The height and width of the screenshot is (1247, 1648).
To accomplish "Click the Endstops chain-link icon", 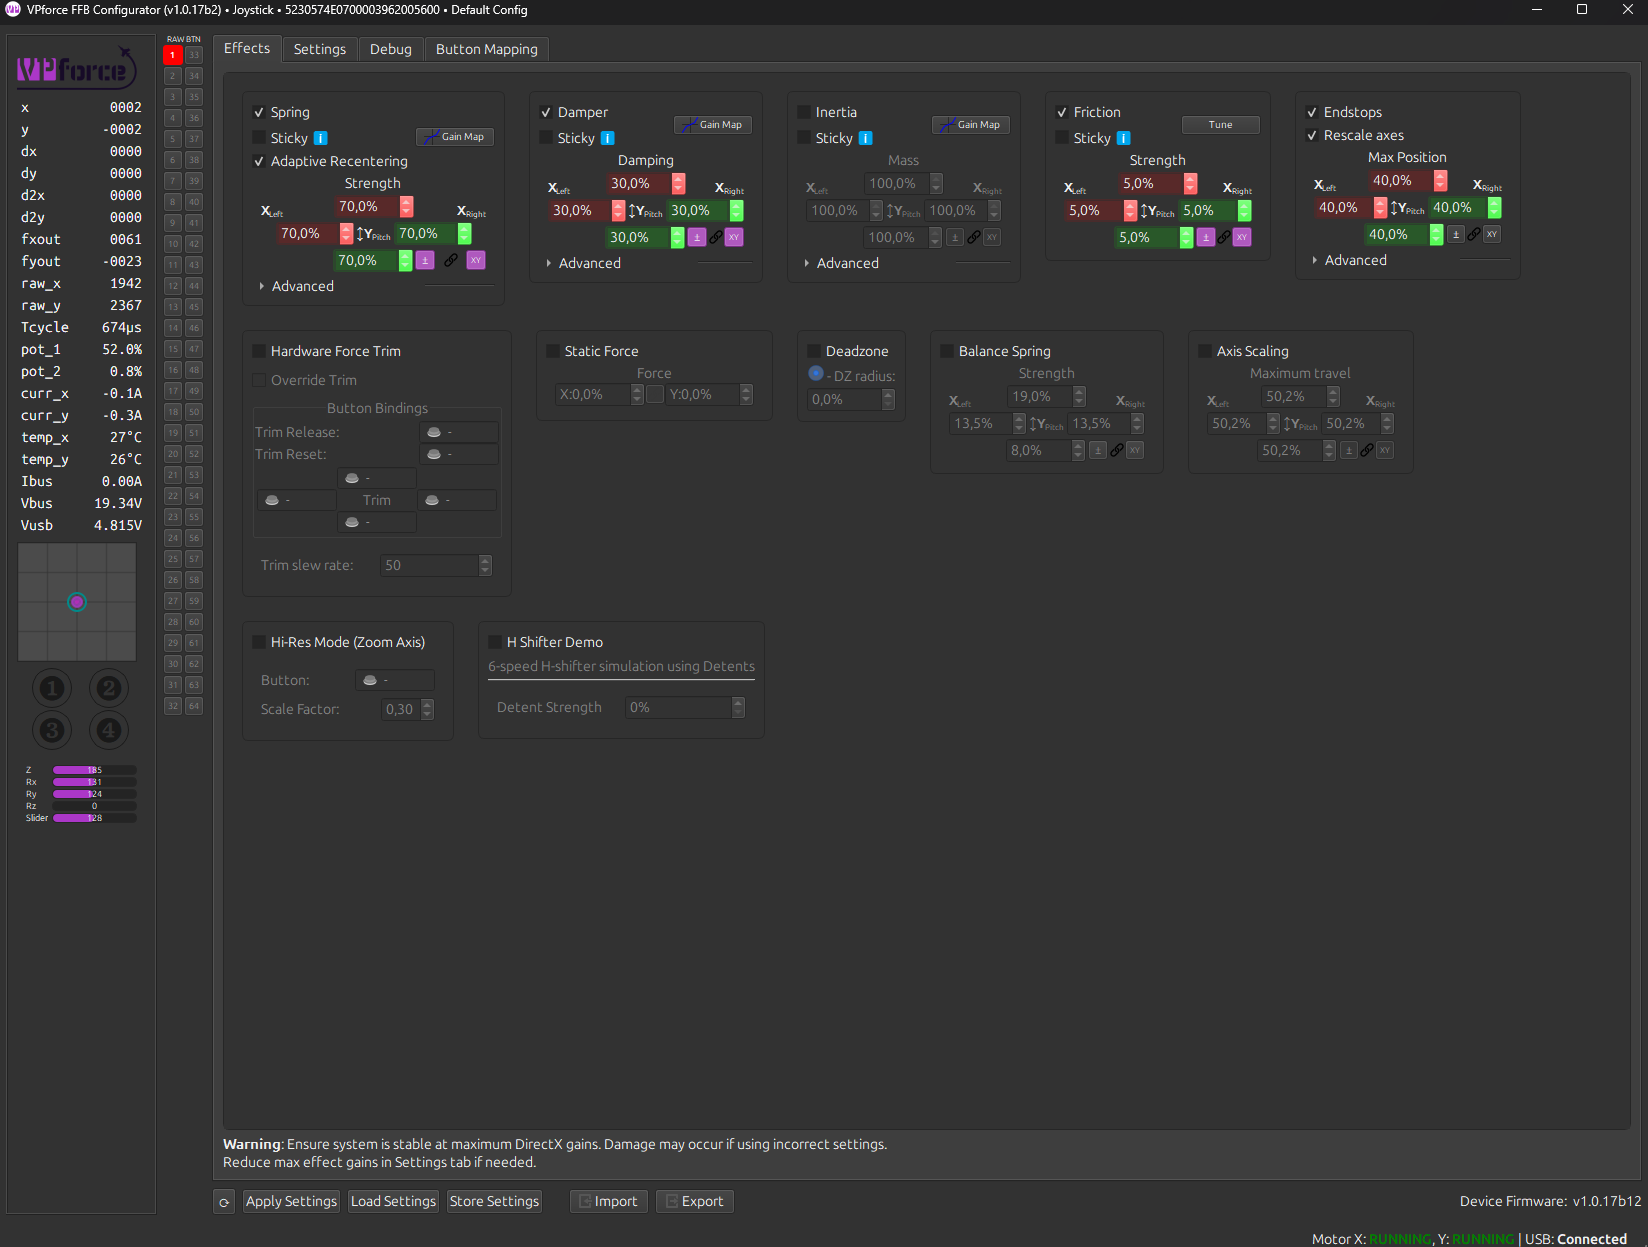I will coord(1474,234).
